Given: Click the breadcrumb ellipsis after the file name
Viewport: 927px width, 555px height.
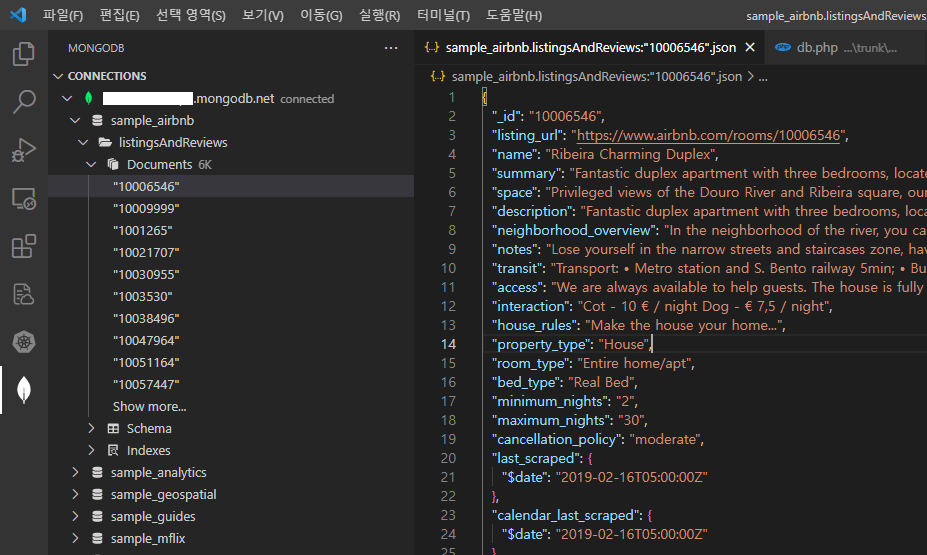Looking at the screenshot, I should coord(763,77).
